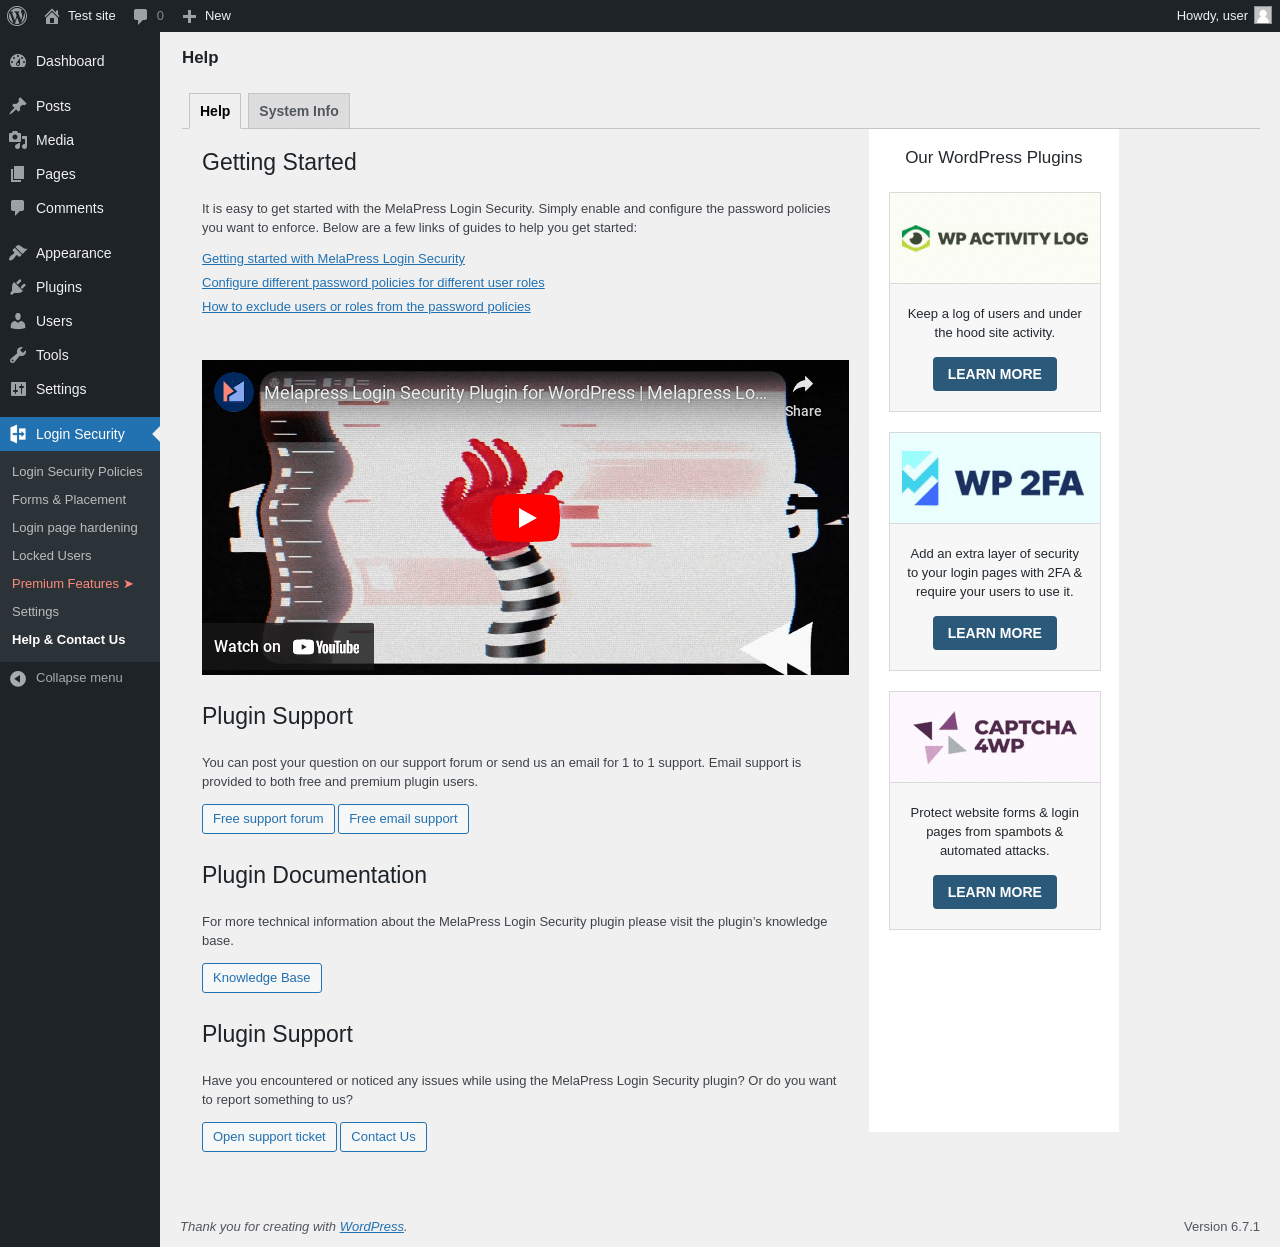The width and height of the screenshot is (1280, 1247).
Task: Click the Media icon in the sidebar
Action: click(x=18, y=140)
